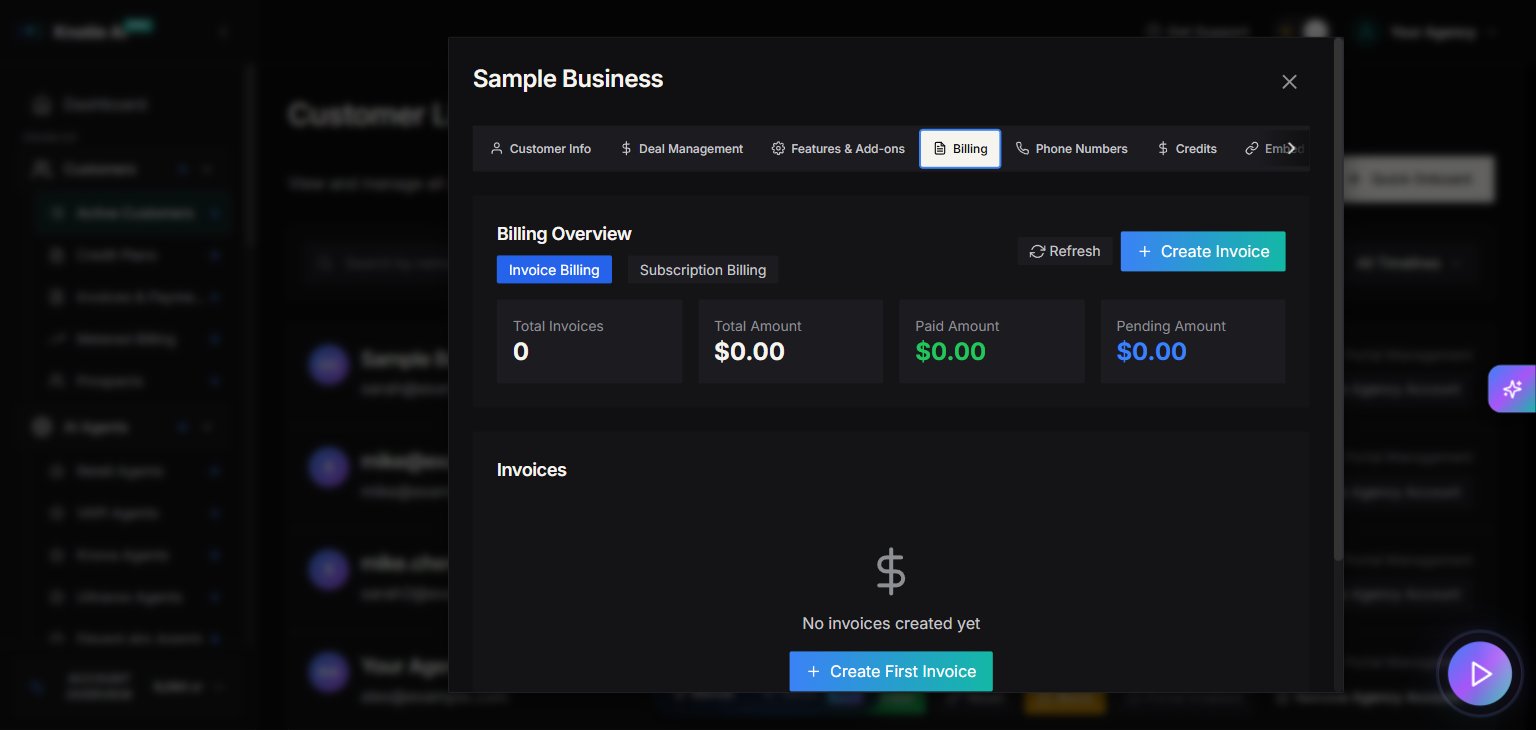
Task: Click the Sample Business dialog title
Action: click(x=568, y=79)
